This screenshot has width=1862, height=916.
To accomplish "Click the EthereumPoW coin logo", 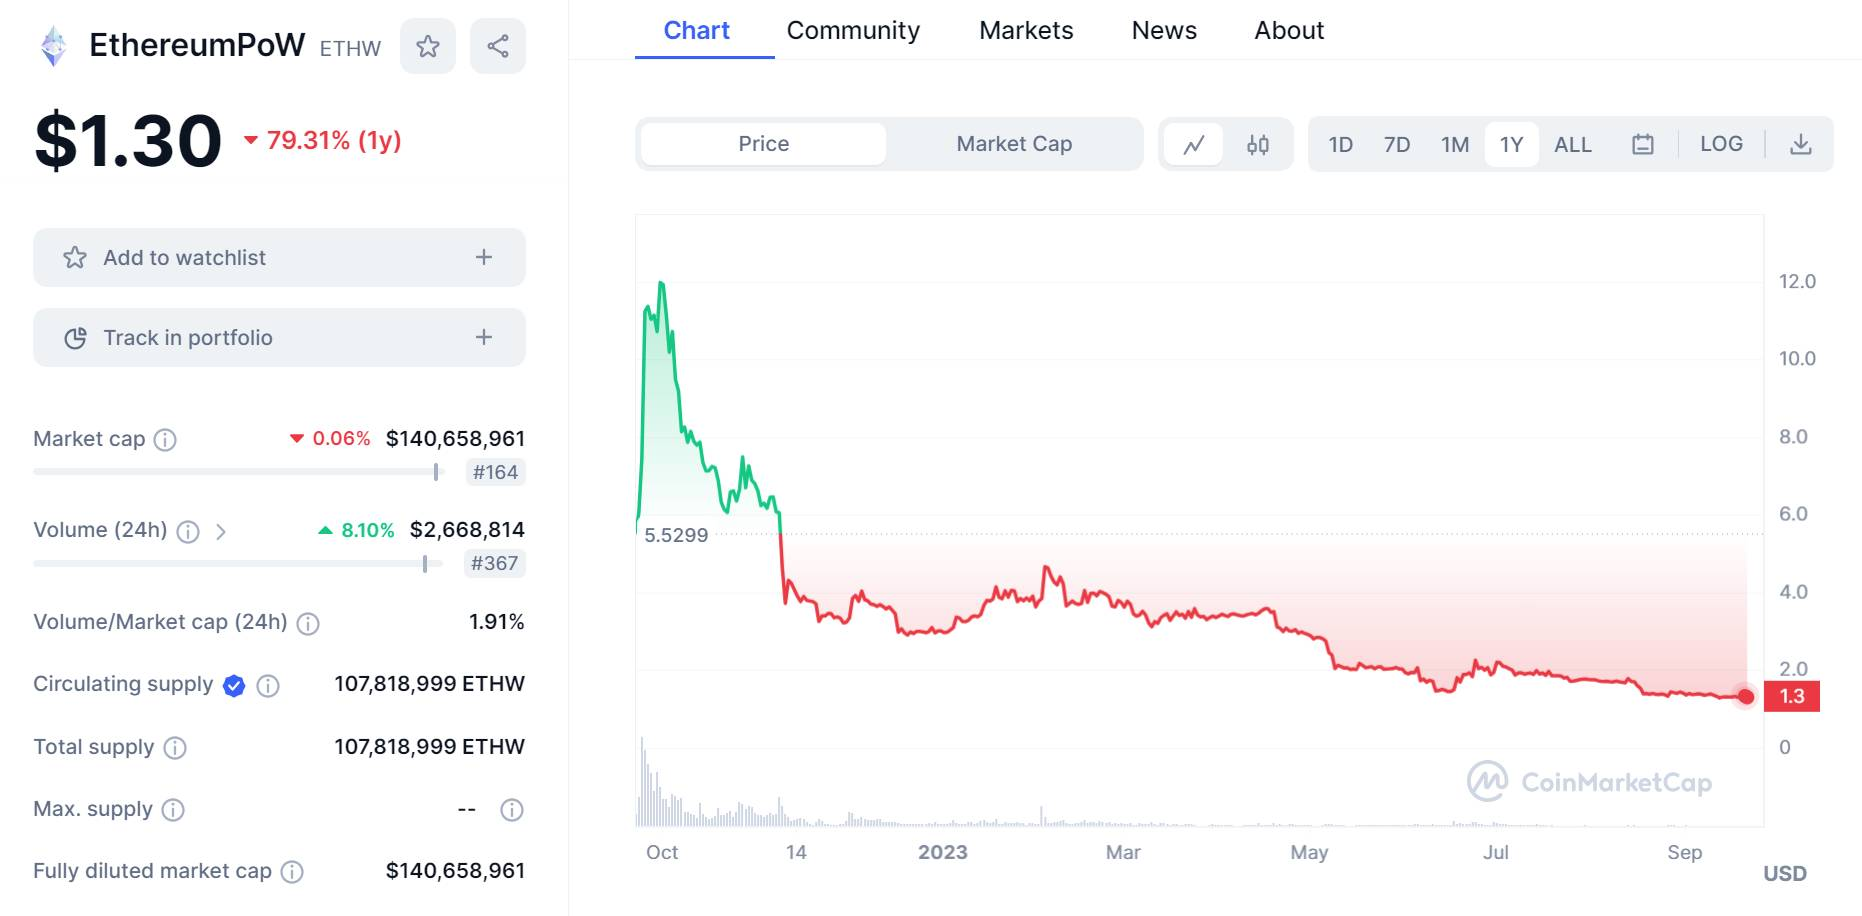I will (x=54, y=46).
